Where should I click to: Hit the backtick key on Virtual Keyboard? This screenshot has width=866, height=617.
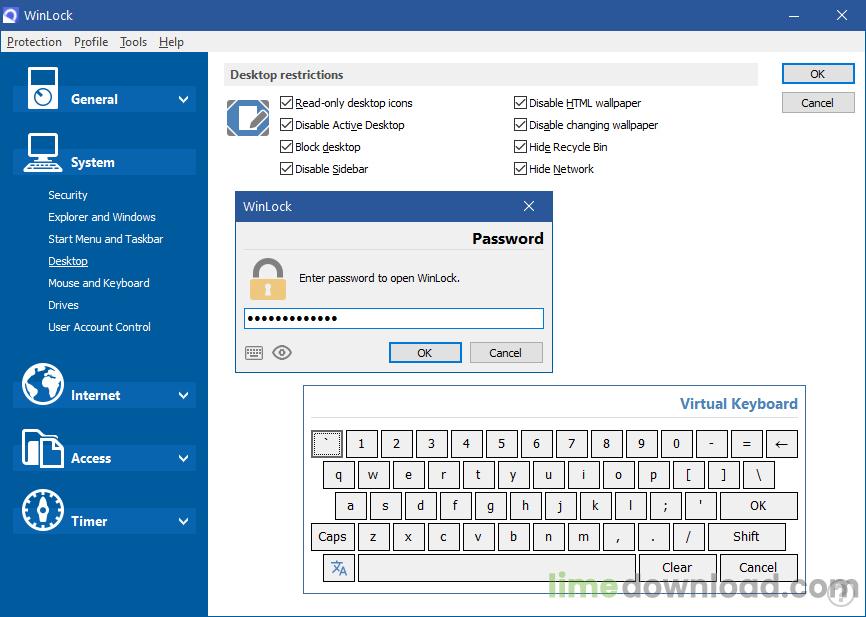[x=327, y=444]
